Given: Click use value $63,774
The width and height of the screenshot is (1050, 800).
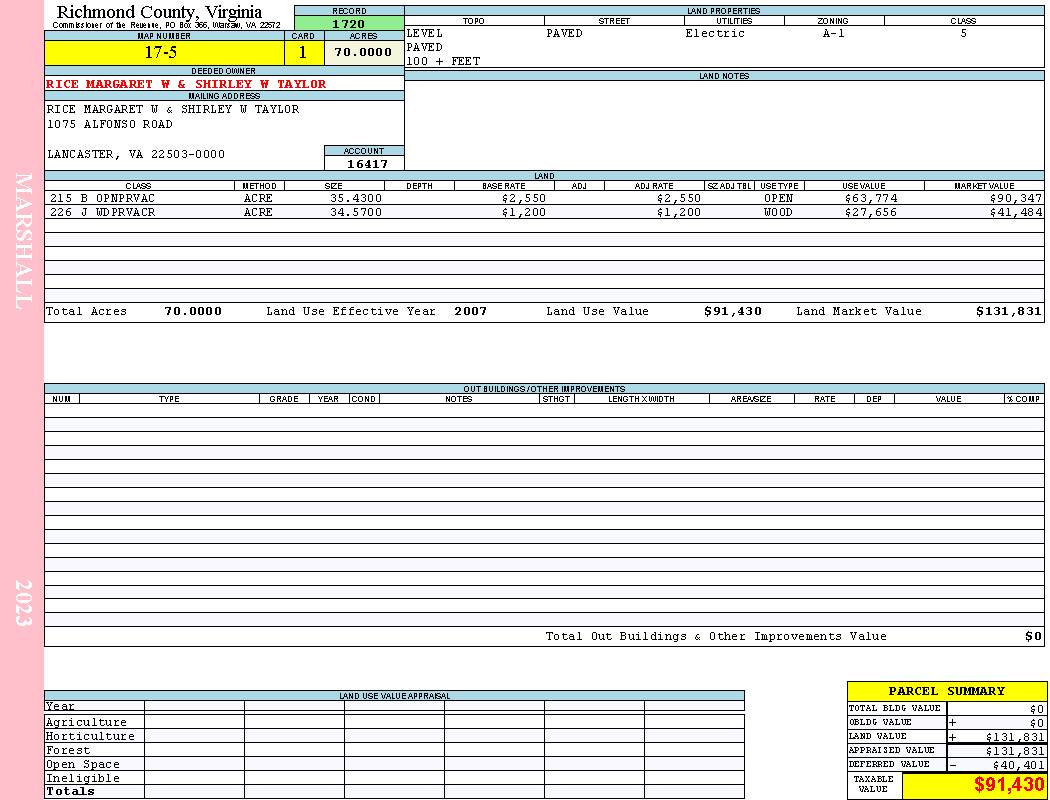Looking at the screenshot, I should coord(871,199).
